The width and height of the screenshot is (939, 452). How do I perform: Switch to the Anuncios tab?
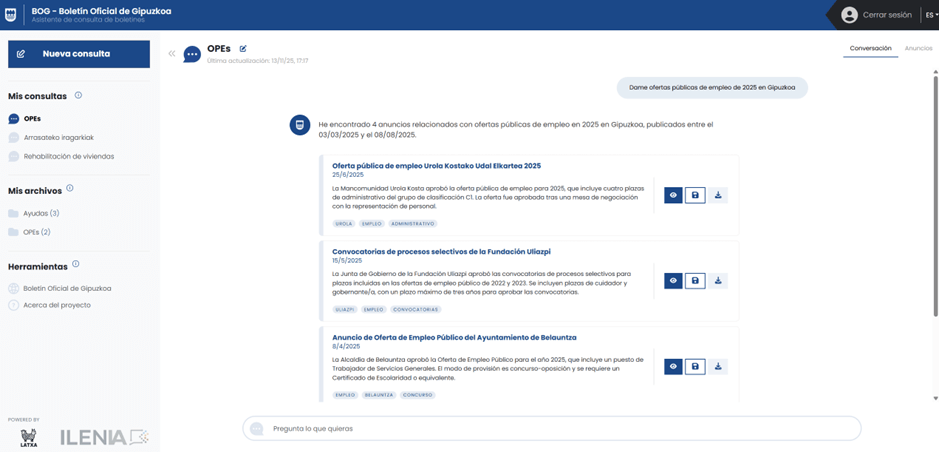click(917, 48)
